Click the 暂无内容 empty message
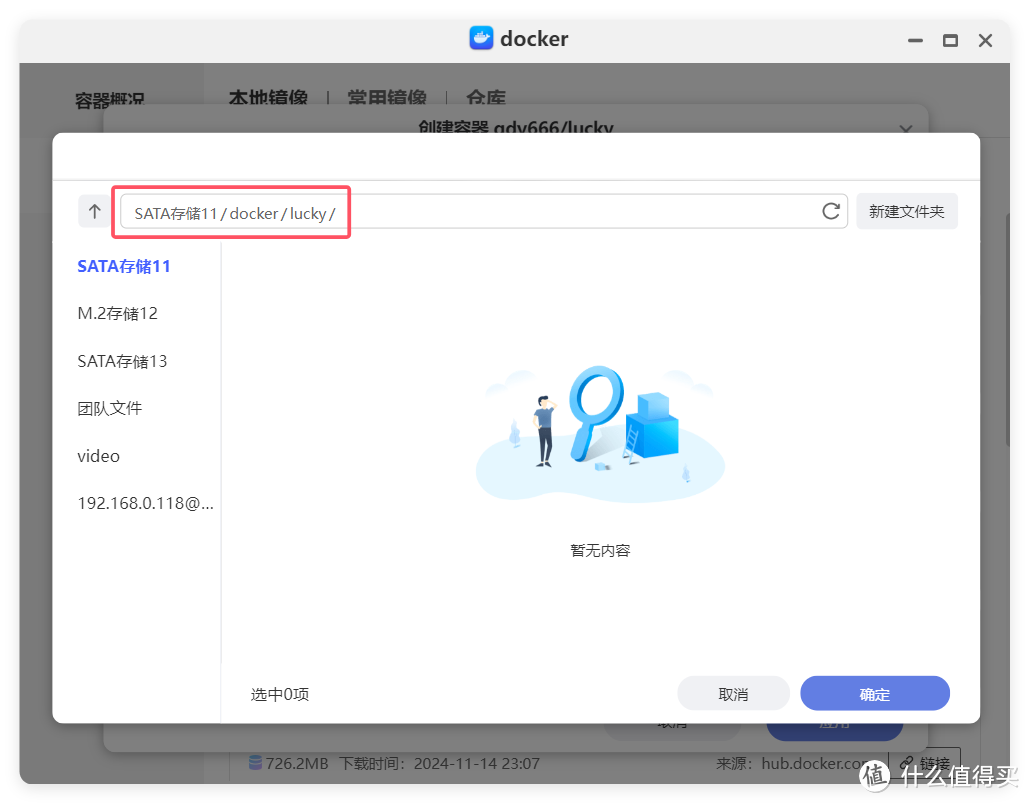 coord(600,550)
